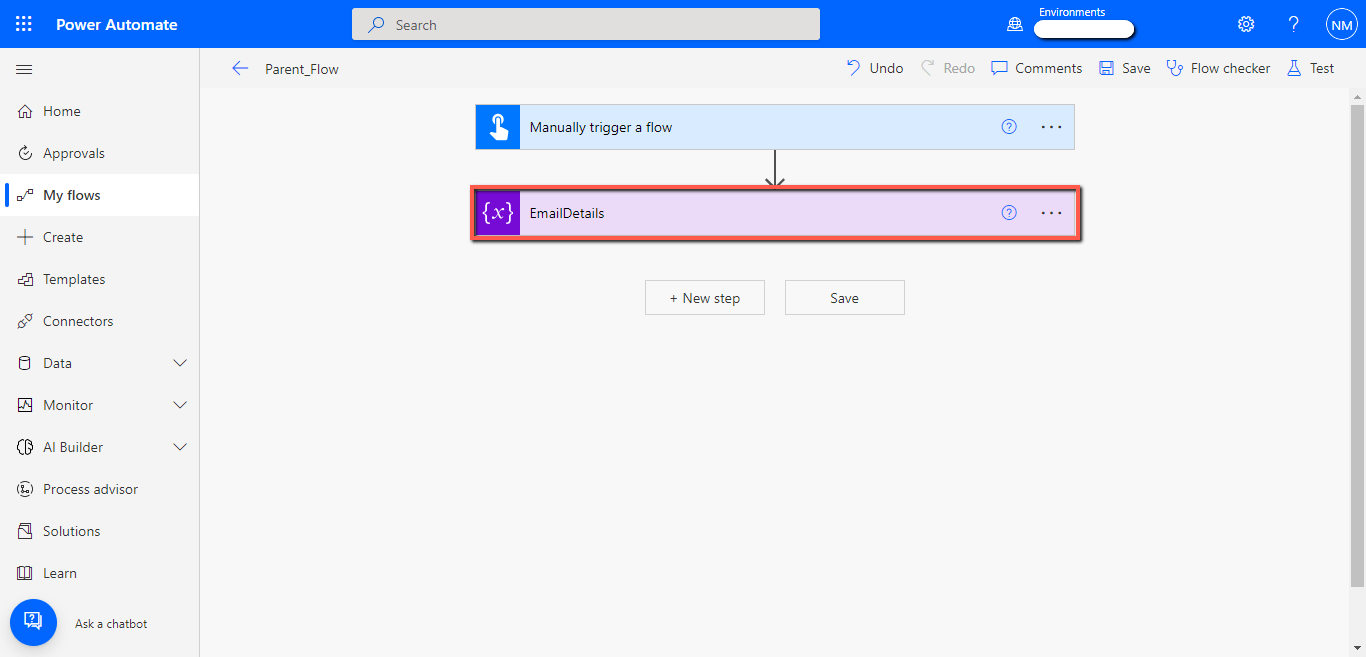Click the manual trigger hand icon
Image resolution: width=1366 pixels, height=657 pixels.
pos(498,127)
